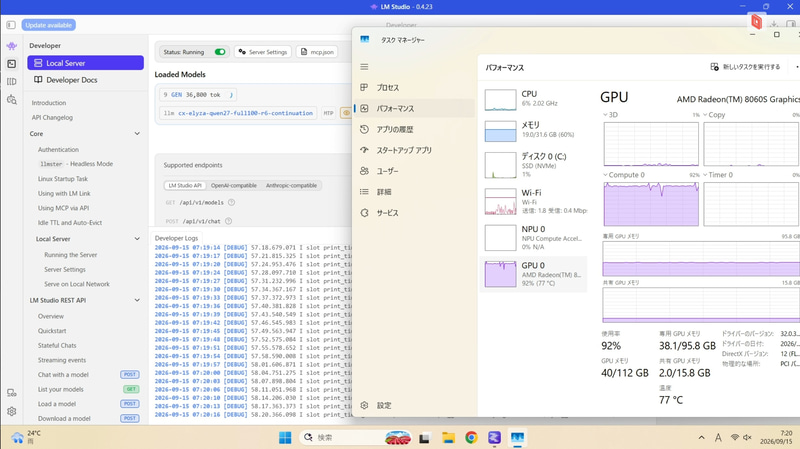Open Quickstart docs link

52,331
